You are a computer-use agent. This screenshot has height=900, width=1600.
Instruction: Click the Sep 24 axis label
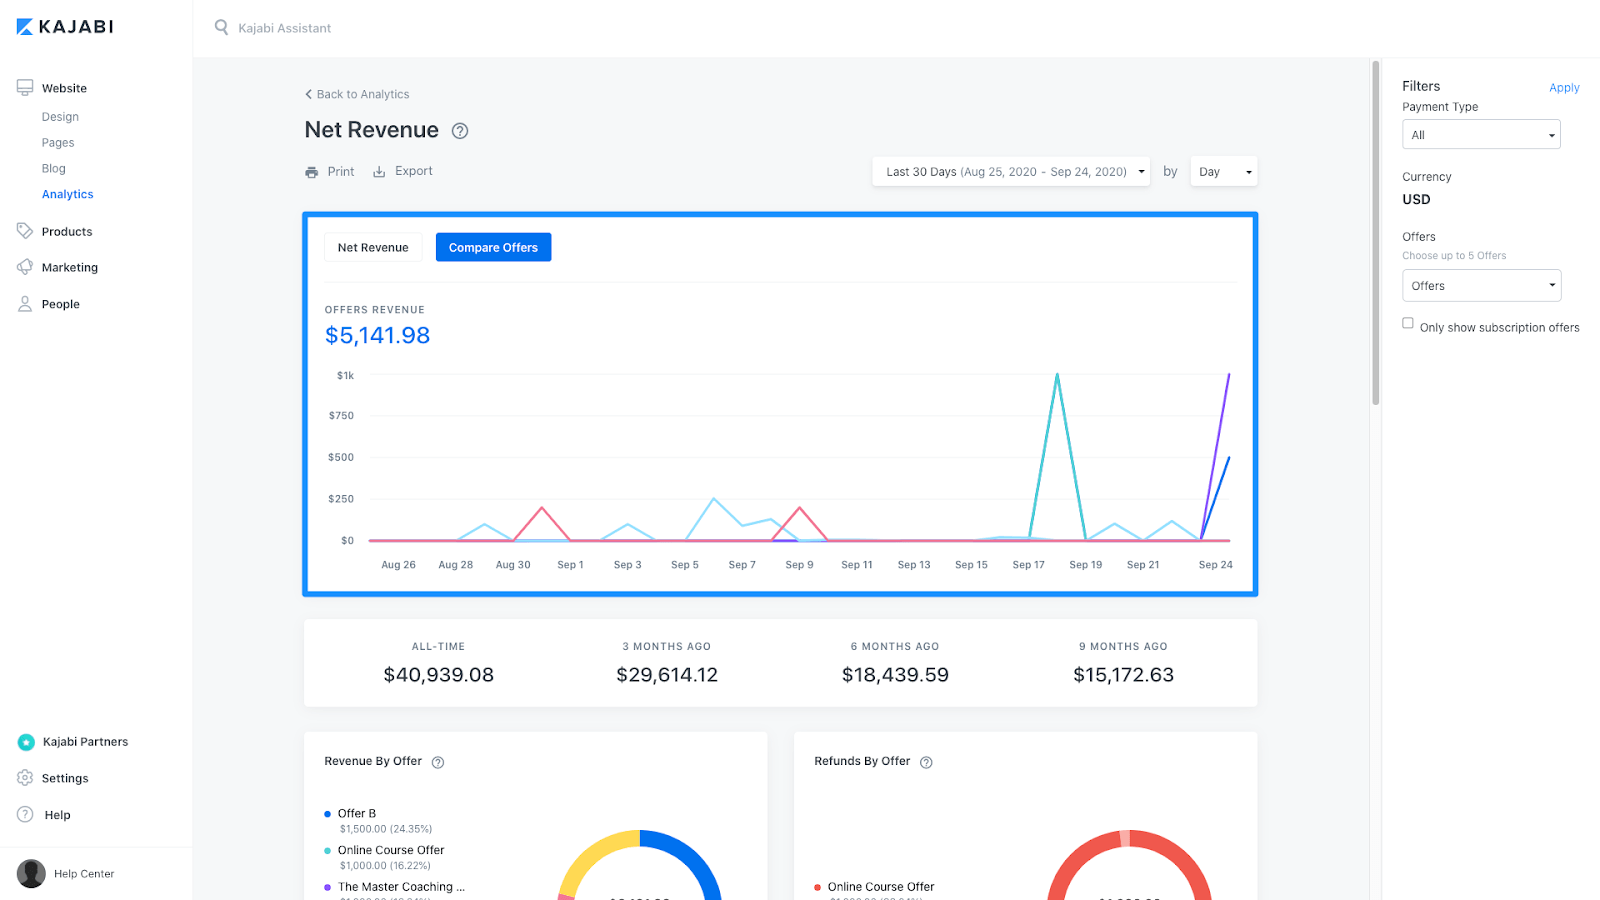coord(1216,565)
